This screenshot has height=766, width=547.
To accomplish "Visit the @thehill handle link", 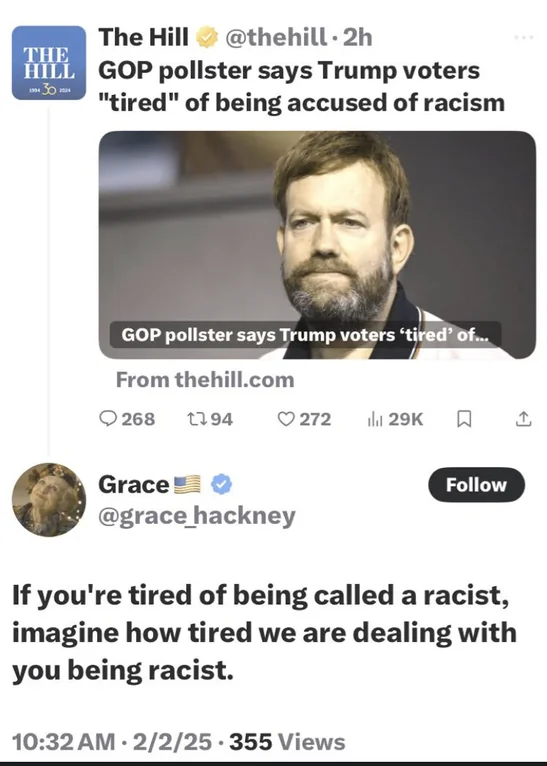I will 275,38.
